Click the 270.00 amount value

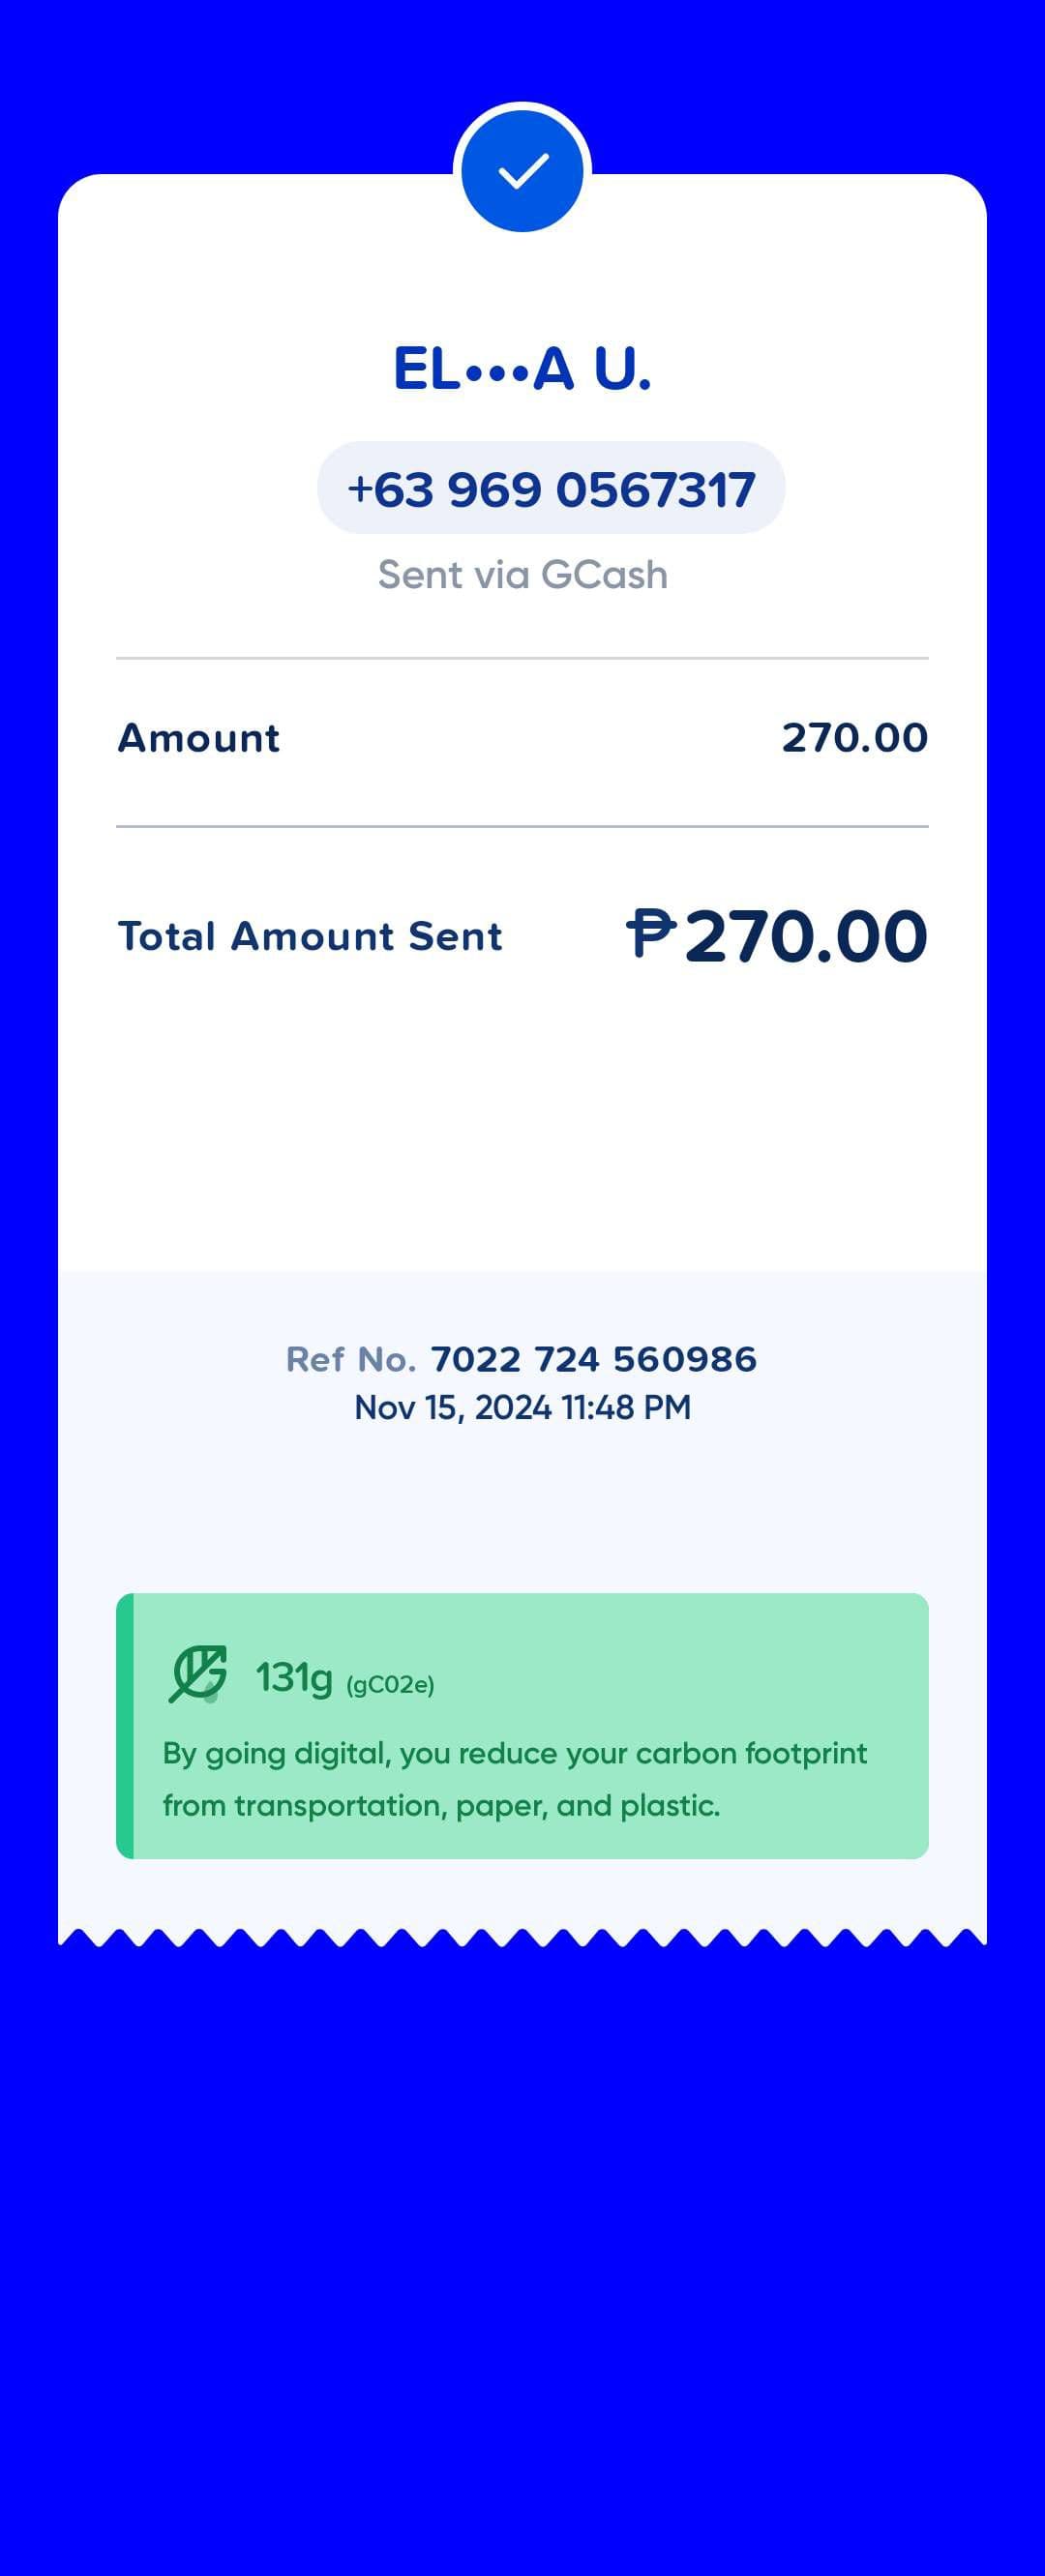coord(854,738)
